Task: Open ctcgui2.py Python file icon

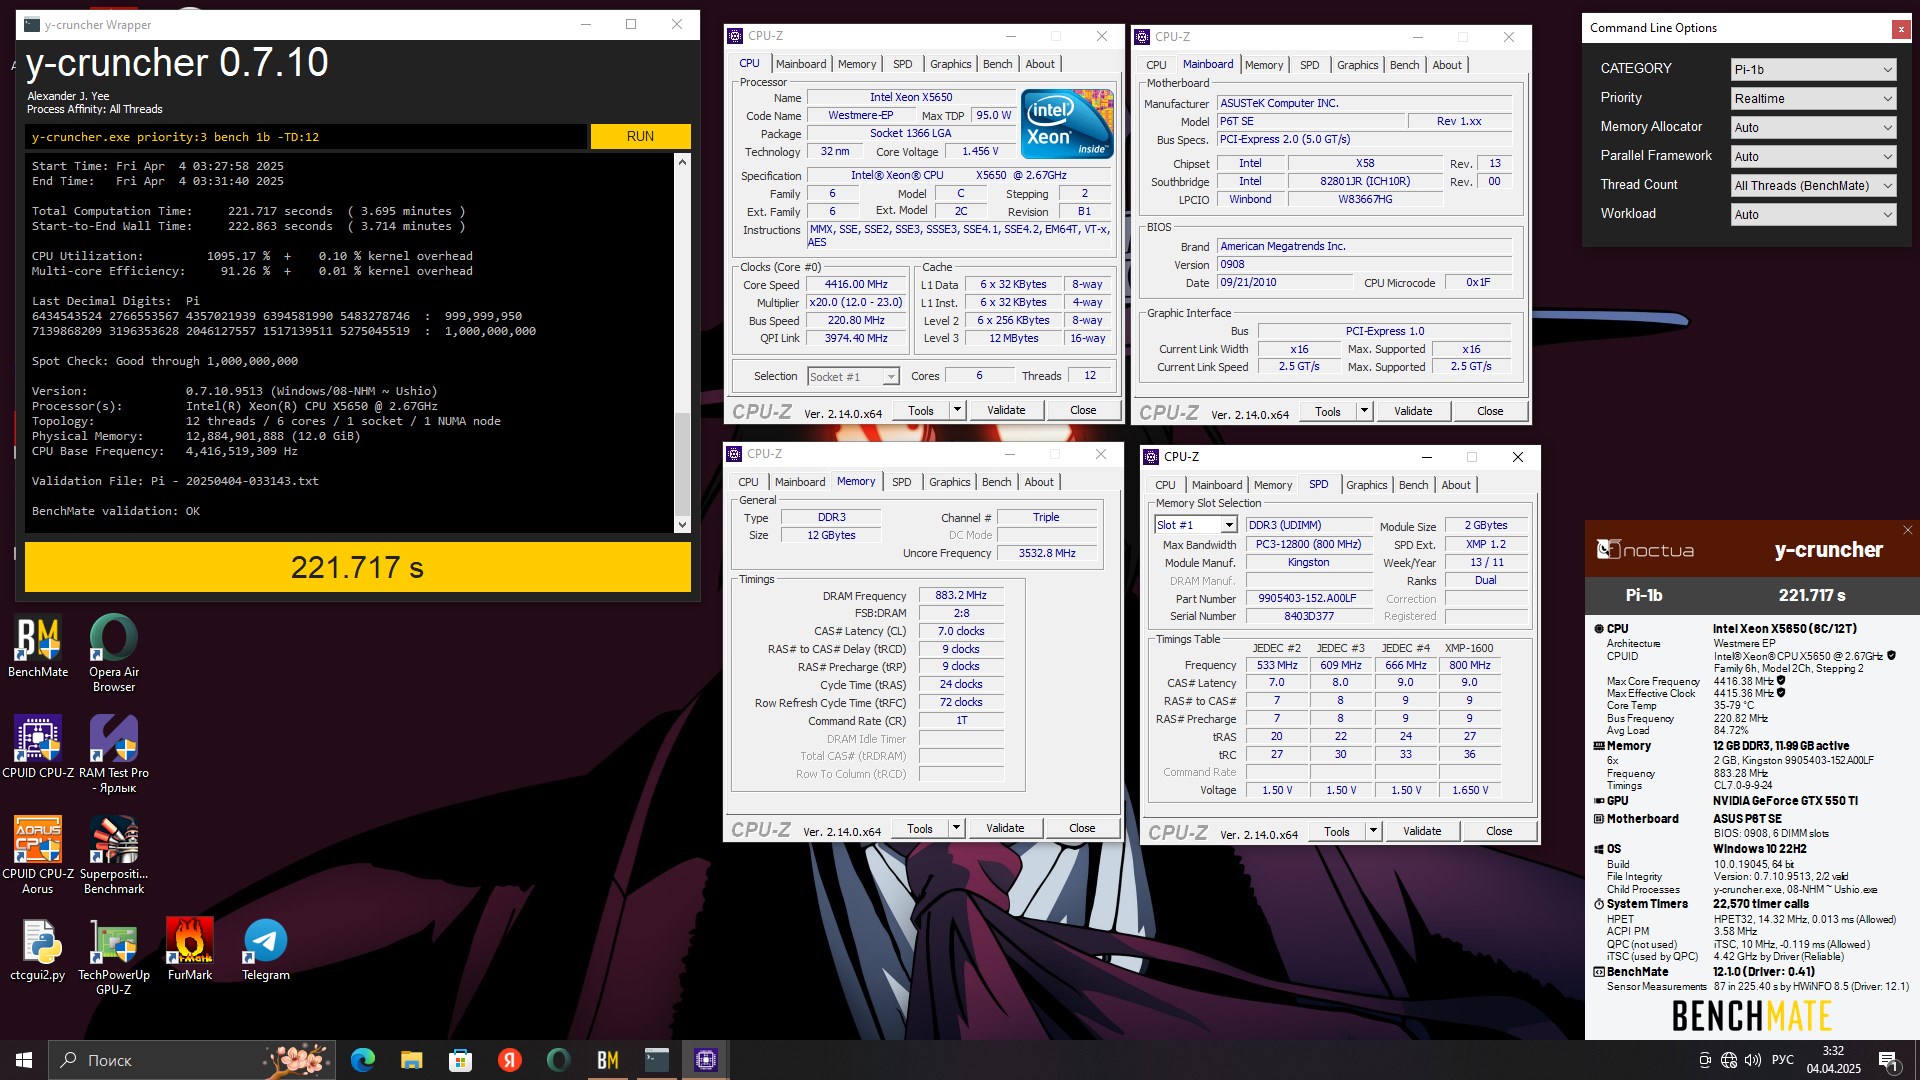Action: [38, 950]
